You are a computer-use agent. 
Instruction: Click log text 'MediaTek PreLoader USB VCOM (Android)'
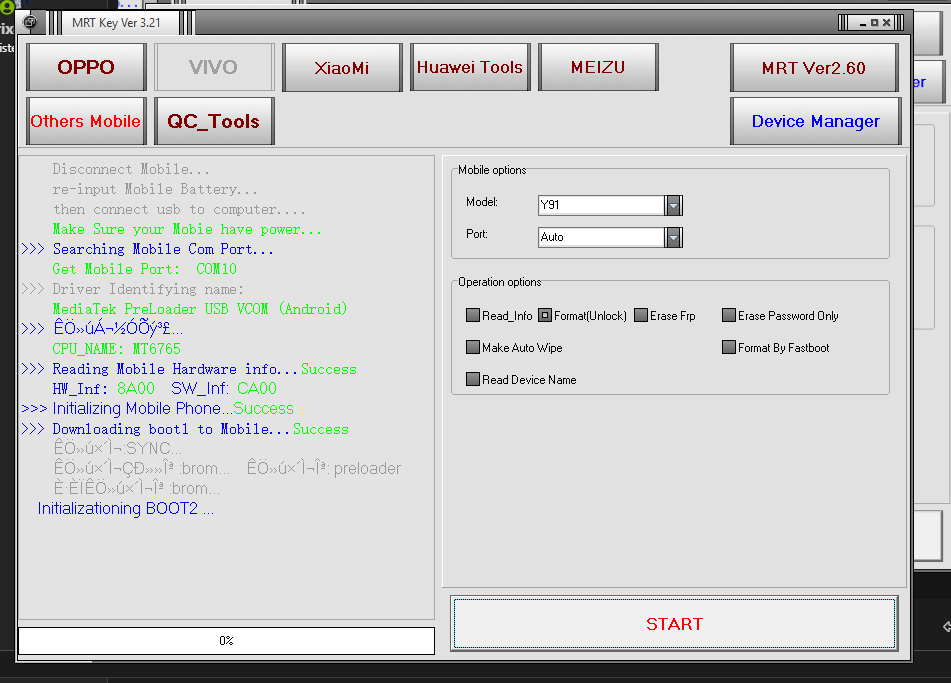click(x=200, y=309)
